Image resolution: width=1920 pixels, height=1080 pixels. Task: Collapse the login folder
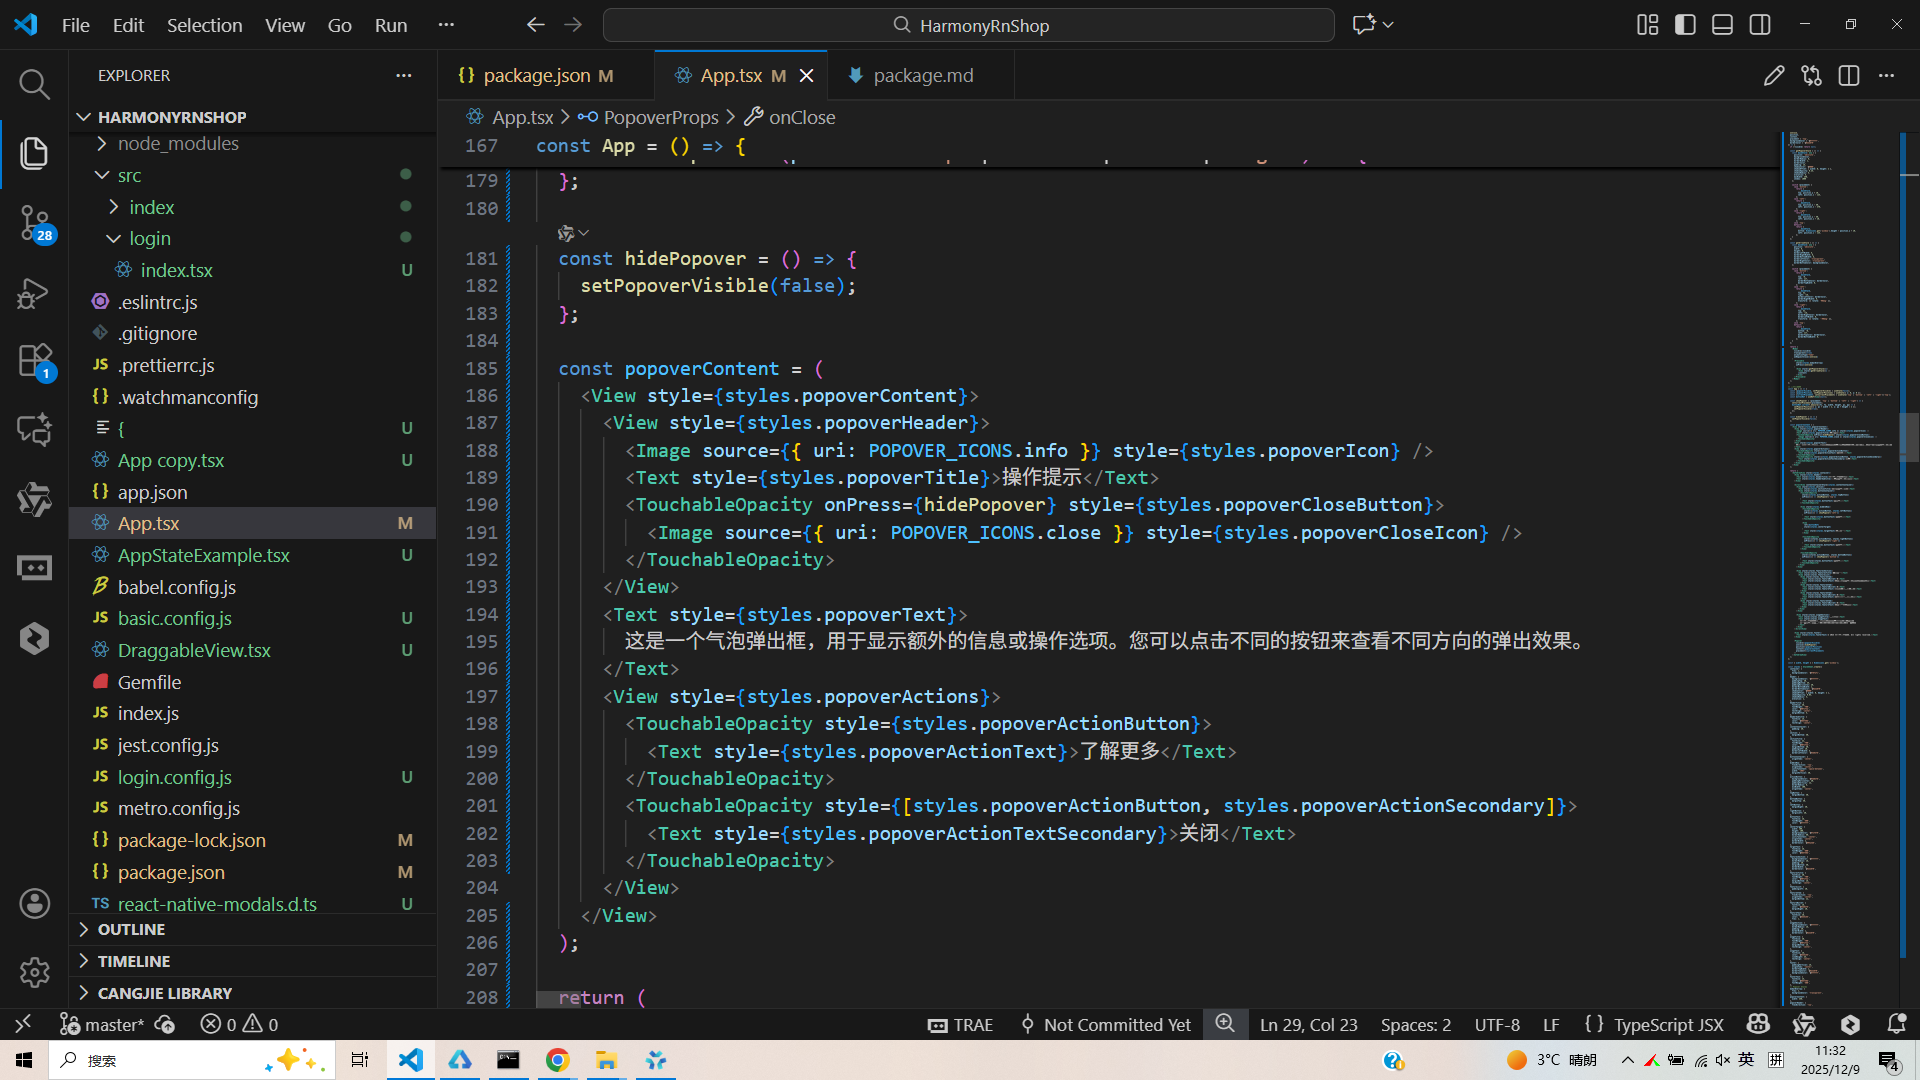[149, 239]
